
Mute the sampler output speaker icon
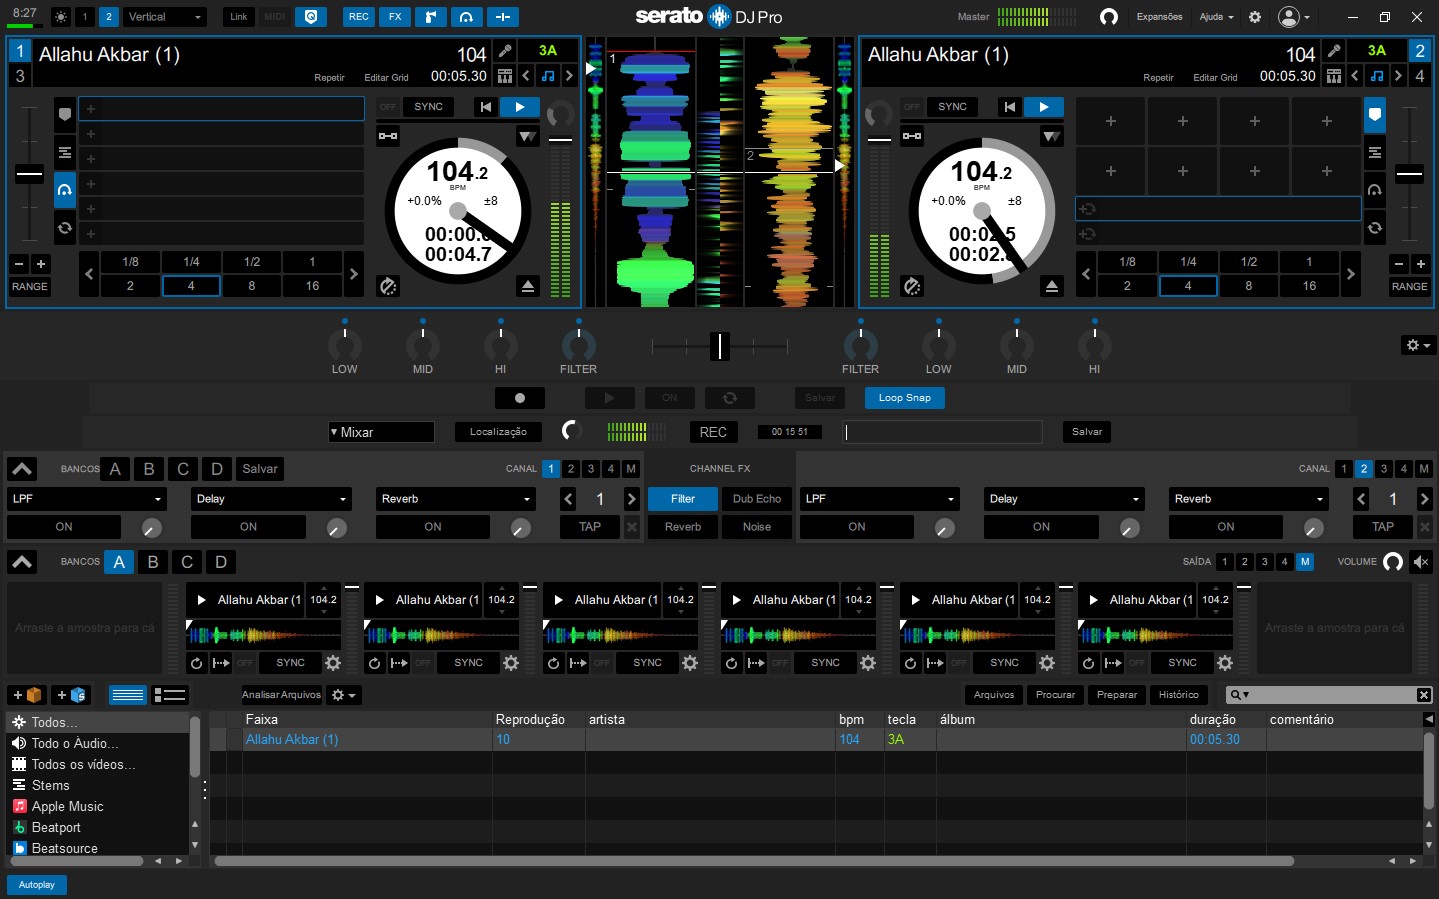coord(1421,562)
